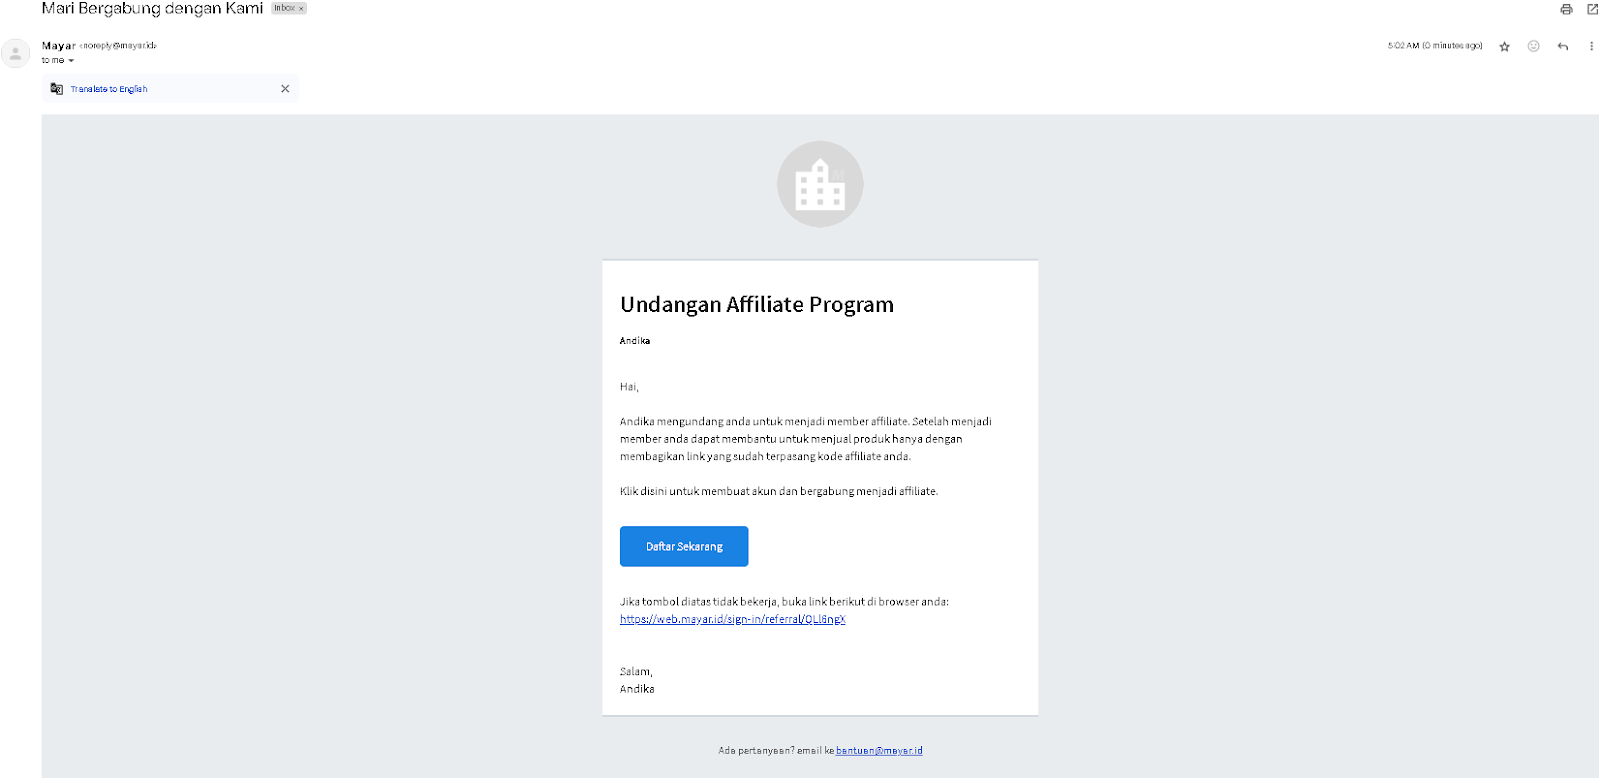Click the 5:02 AM timestamp
This screenshot has height=778, width=1600.
tap(1435, 46)
